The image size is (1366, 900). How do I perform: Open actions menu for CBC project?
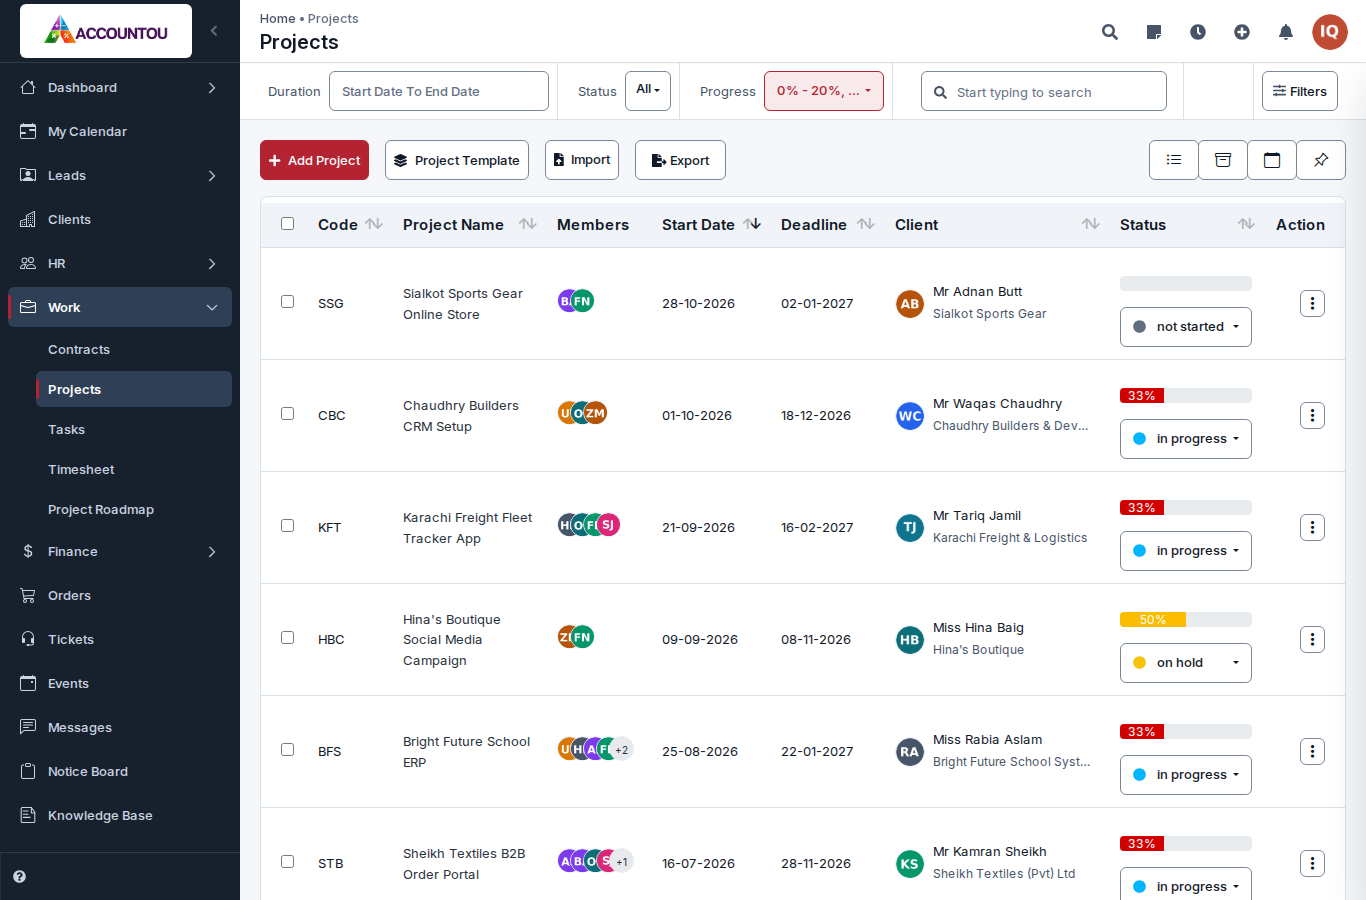(1313, 415)
